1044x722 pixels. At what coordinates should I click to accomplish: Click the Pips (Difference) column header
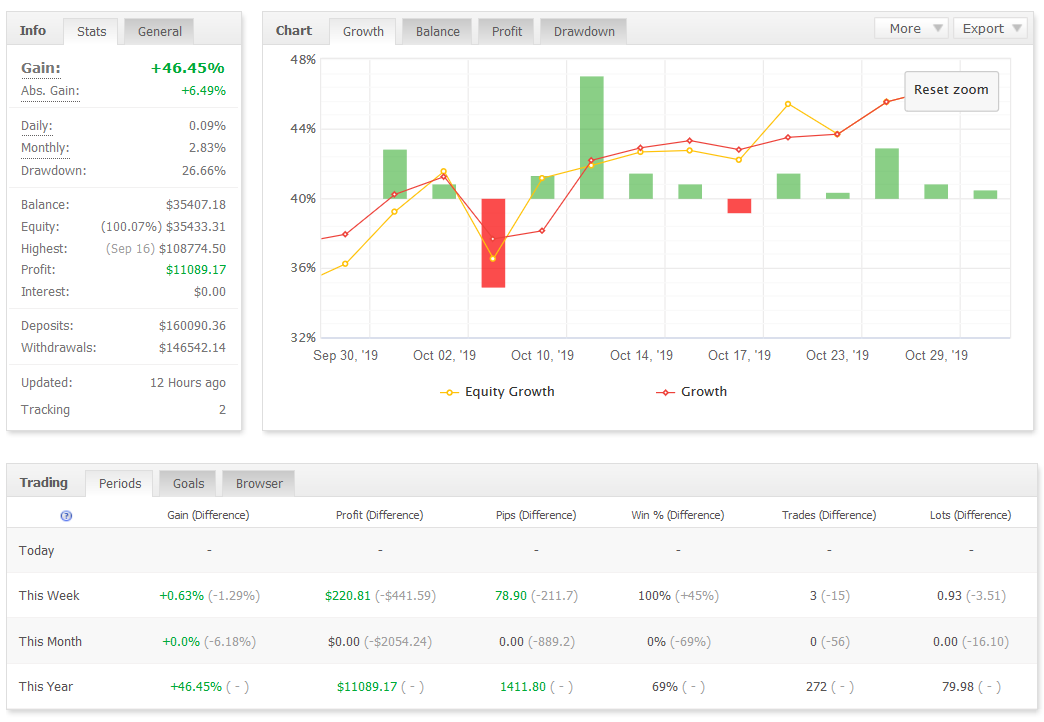pyautogui.click(x=536, y=515)
